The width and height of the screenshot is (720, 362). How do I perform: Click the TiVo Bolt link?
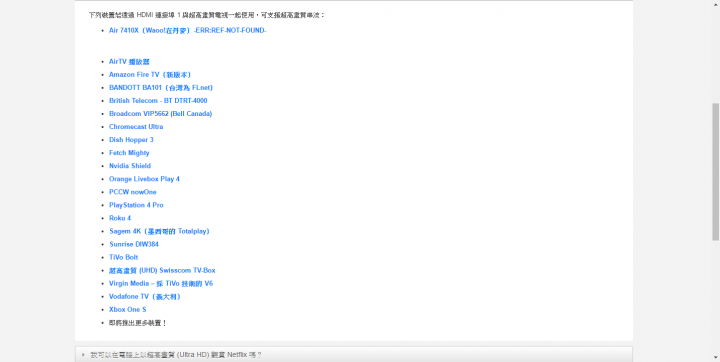tap(124, 257)
